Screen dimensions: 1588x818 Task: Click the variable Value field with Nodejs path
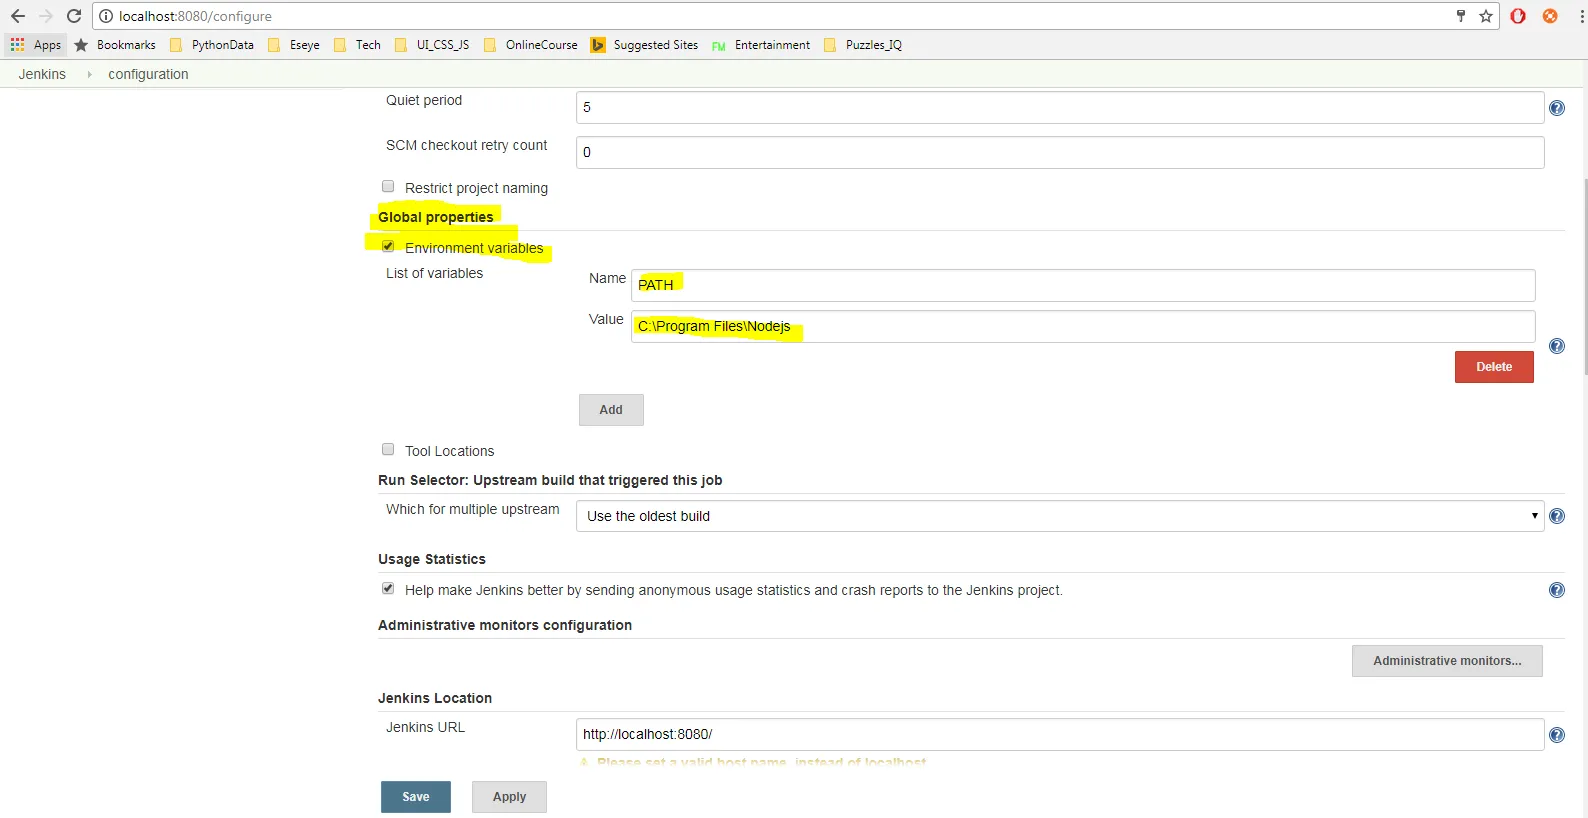[1083, 326]
